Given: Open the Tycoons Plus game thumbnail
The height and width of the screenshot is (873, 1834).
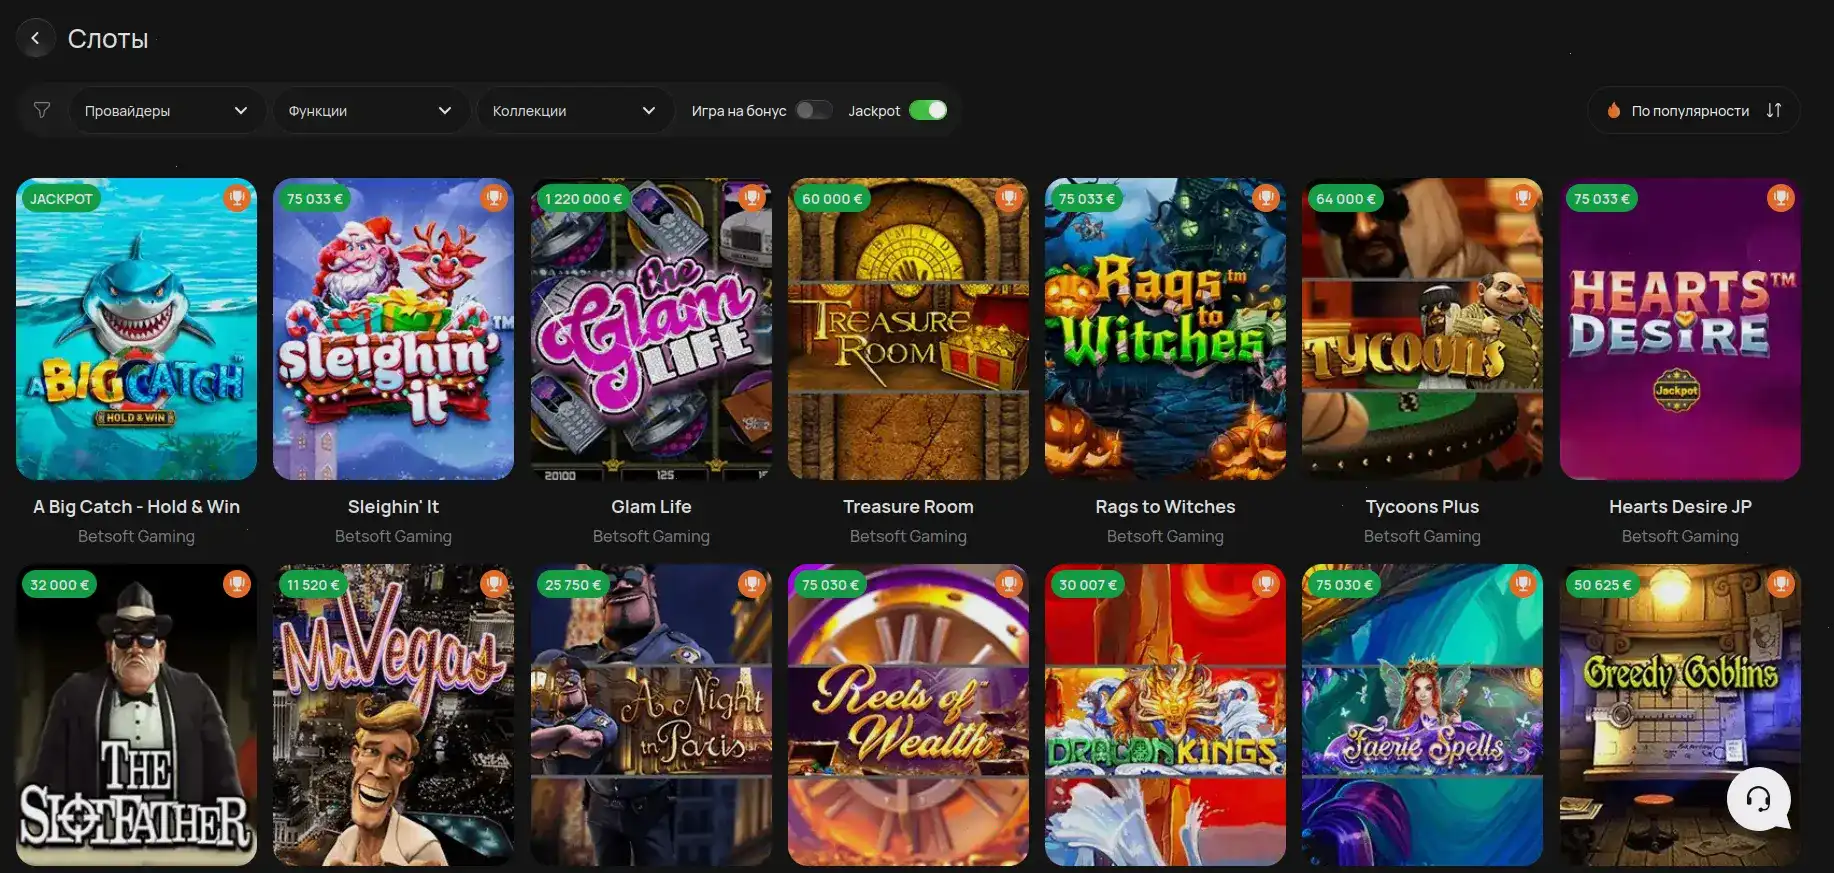Looking at the screenshot, I should click(x=1422, y=330).
